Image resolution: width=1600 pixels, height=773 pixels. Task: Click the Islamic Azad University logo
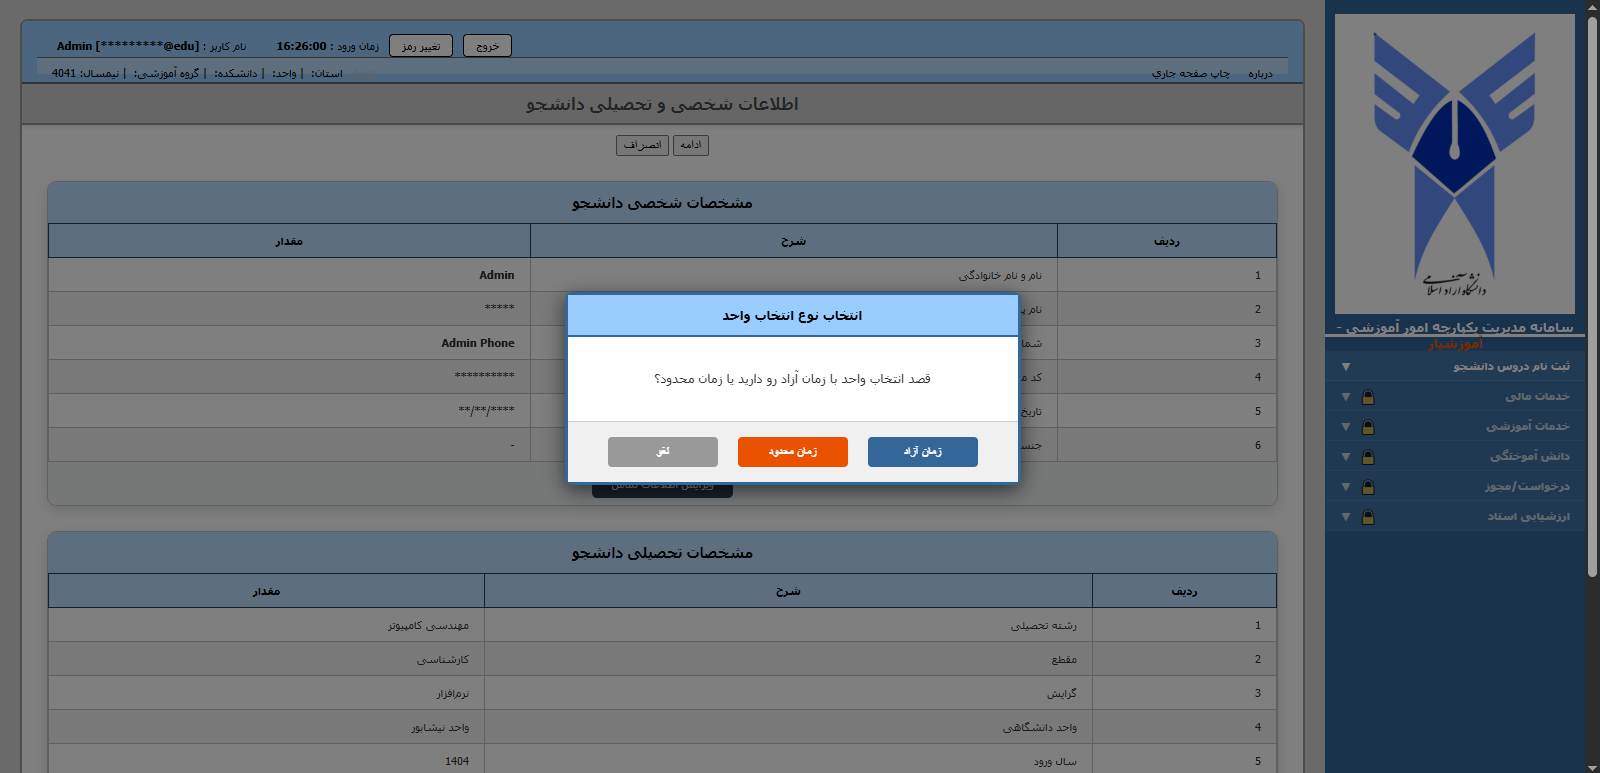point(1454,164)
